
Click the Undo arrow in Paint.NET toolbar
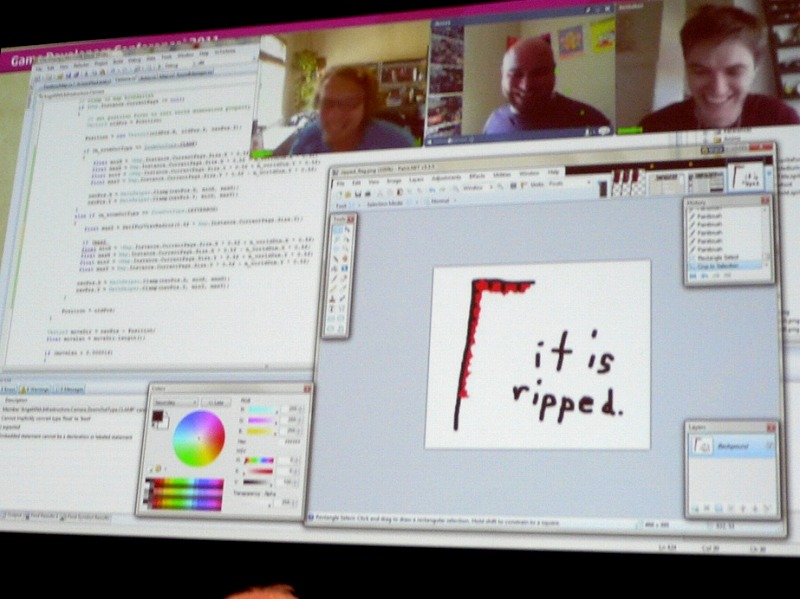pyautogui.click(x=432, y=190)
